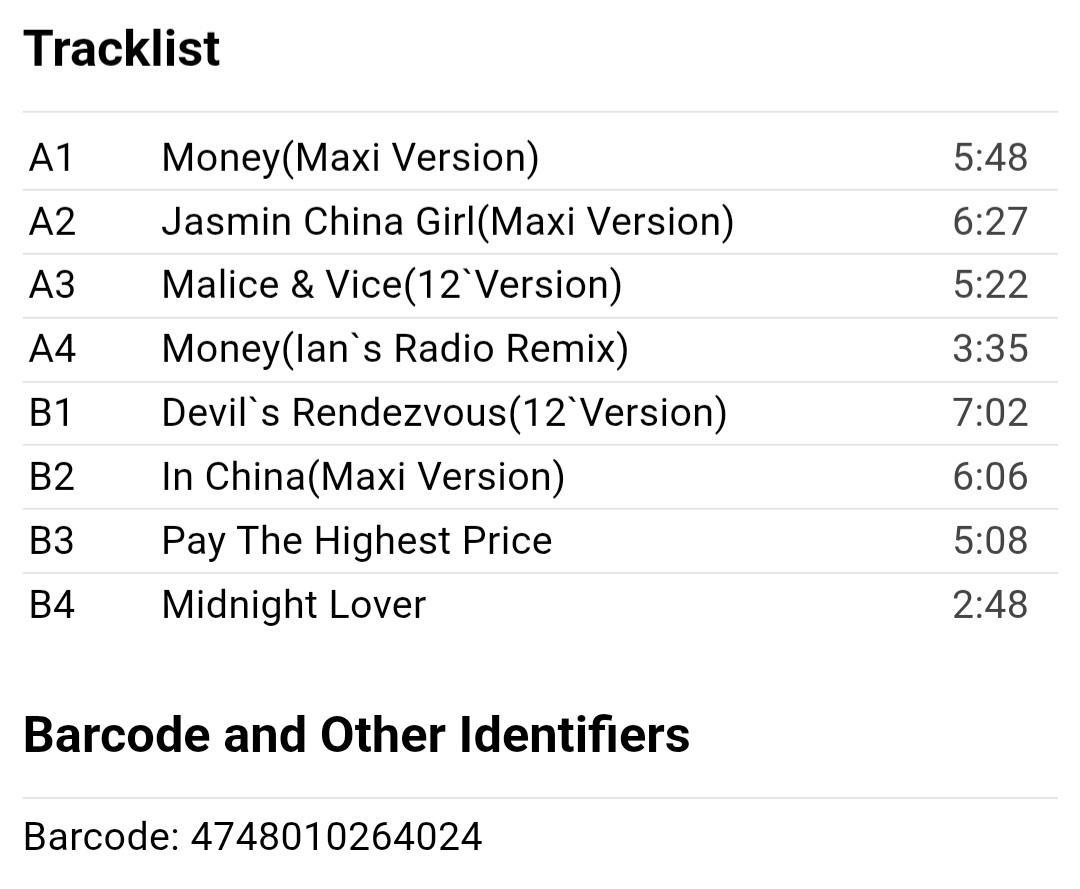This screenshot has width=1080, height=889.
Task: Select the In China(Maxi Version) track
Action: point(363,477)
